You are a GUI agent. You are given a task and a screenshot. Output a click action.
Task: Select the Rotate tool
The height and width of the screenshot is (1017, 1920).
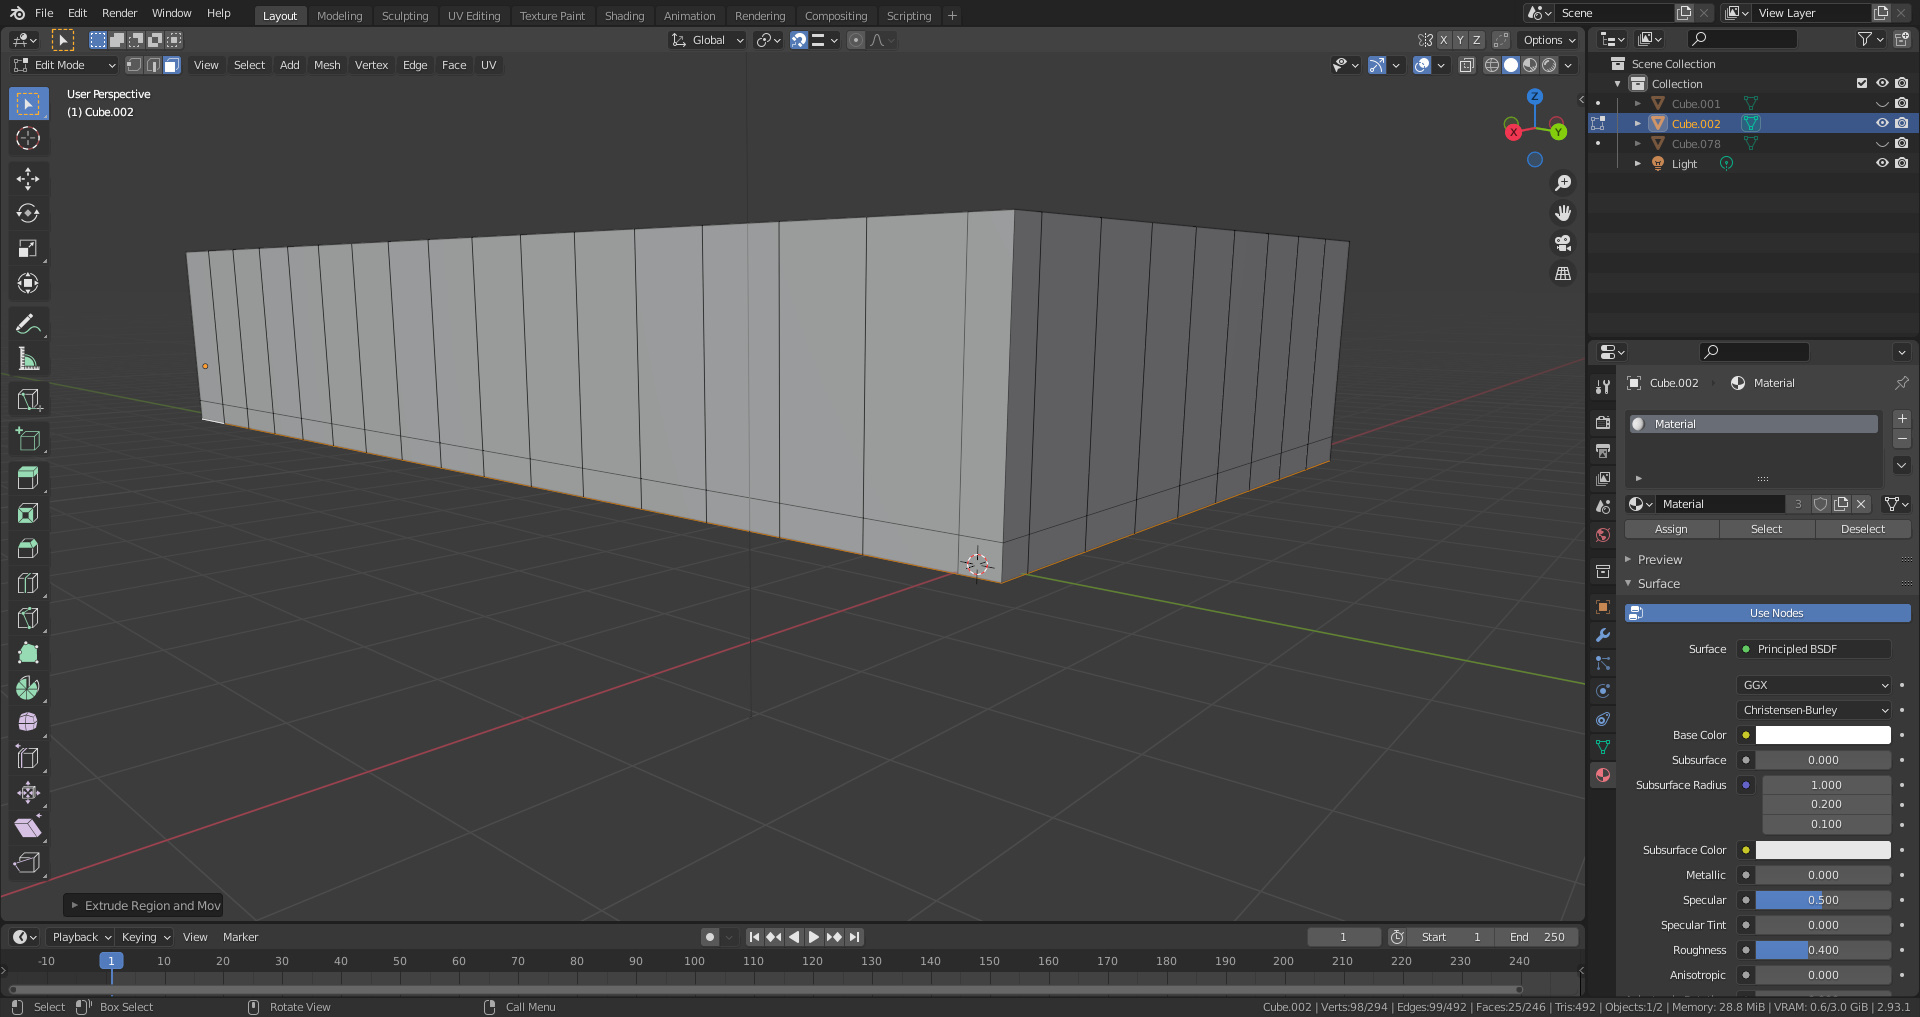[28, 214]
